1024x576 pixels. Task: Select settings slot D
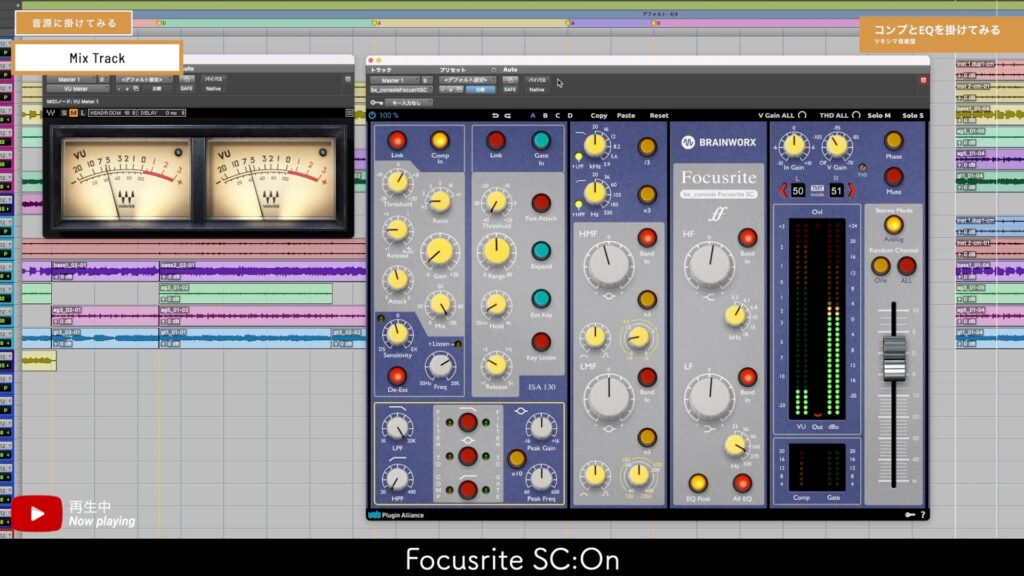(x=570, y=116)
